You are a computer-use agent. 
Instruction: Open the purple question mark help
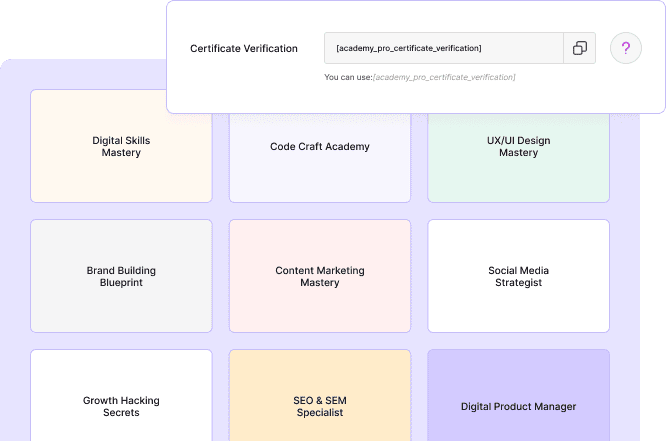[x=626, y=48]
